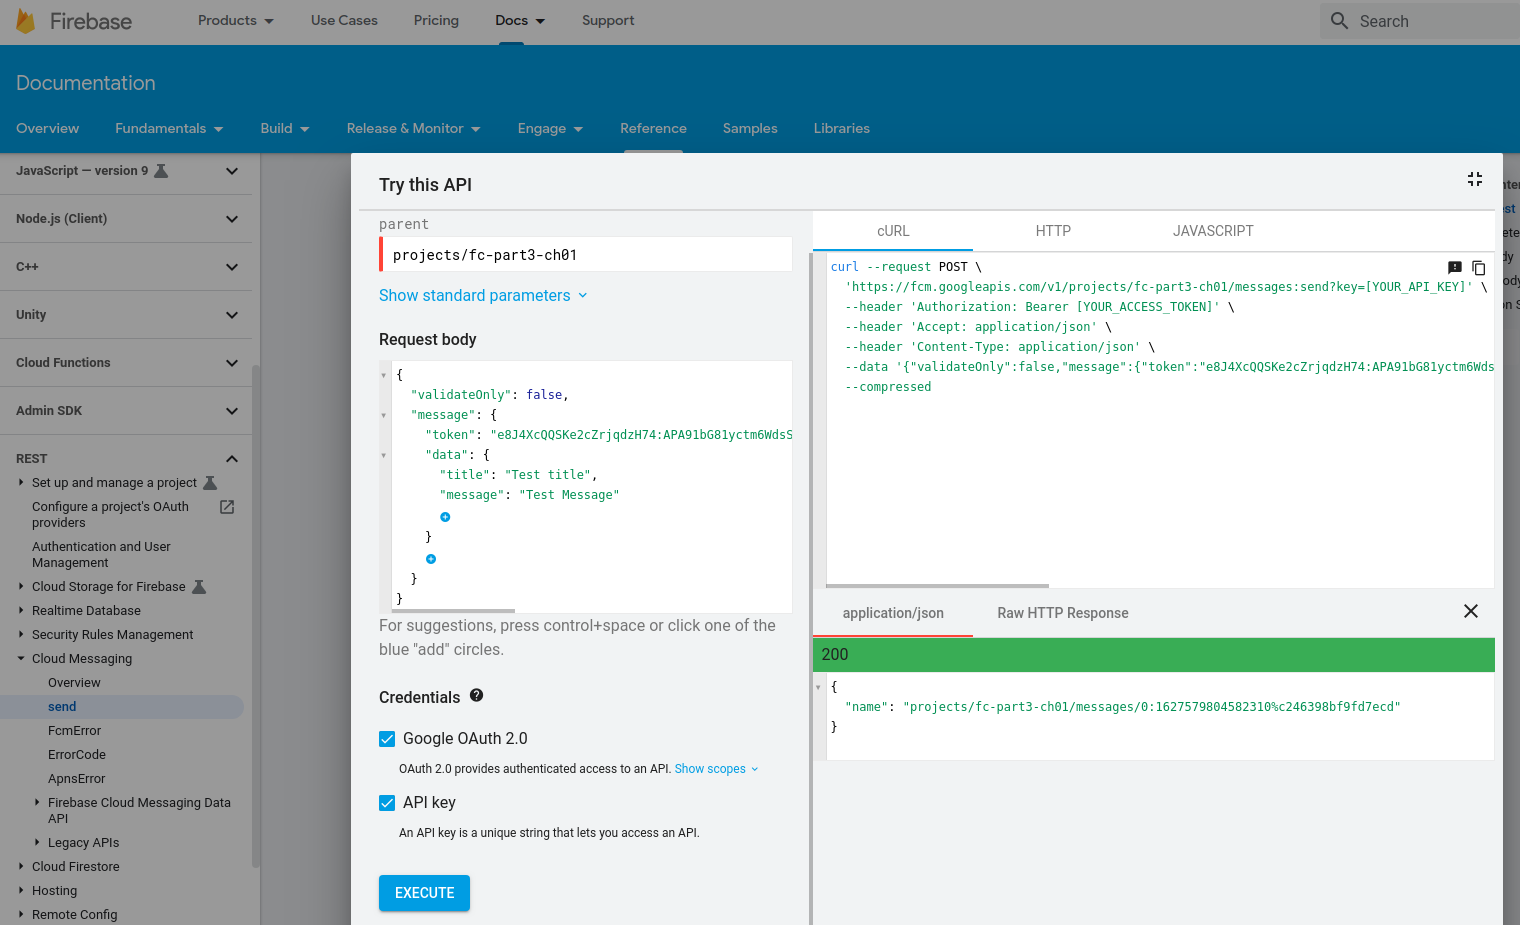Close the API response panel

tap(1470, 611)
